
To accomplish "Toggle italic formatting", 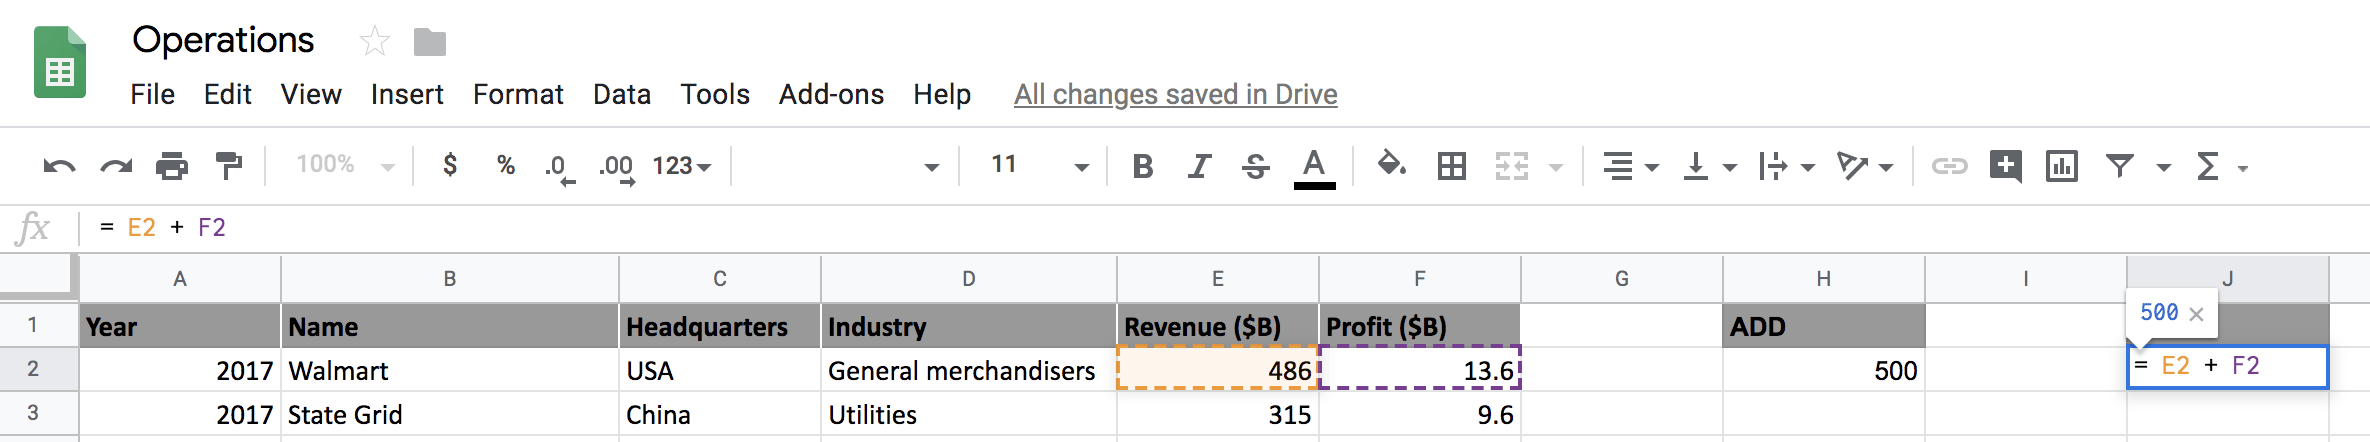I will pos(1199,166).
